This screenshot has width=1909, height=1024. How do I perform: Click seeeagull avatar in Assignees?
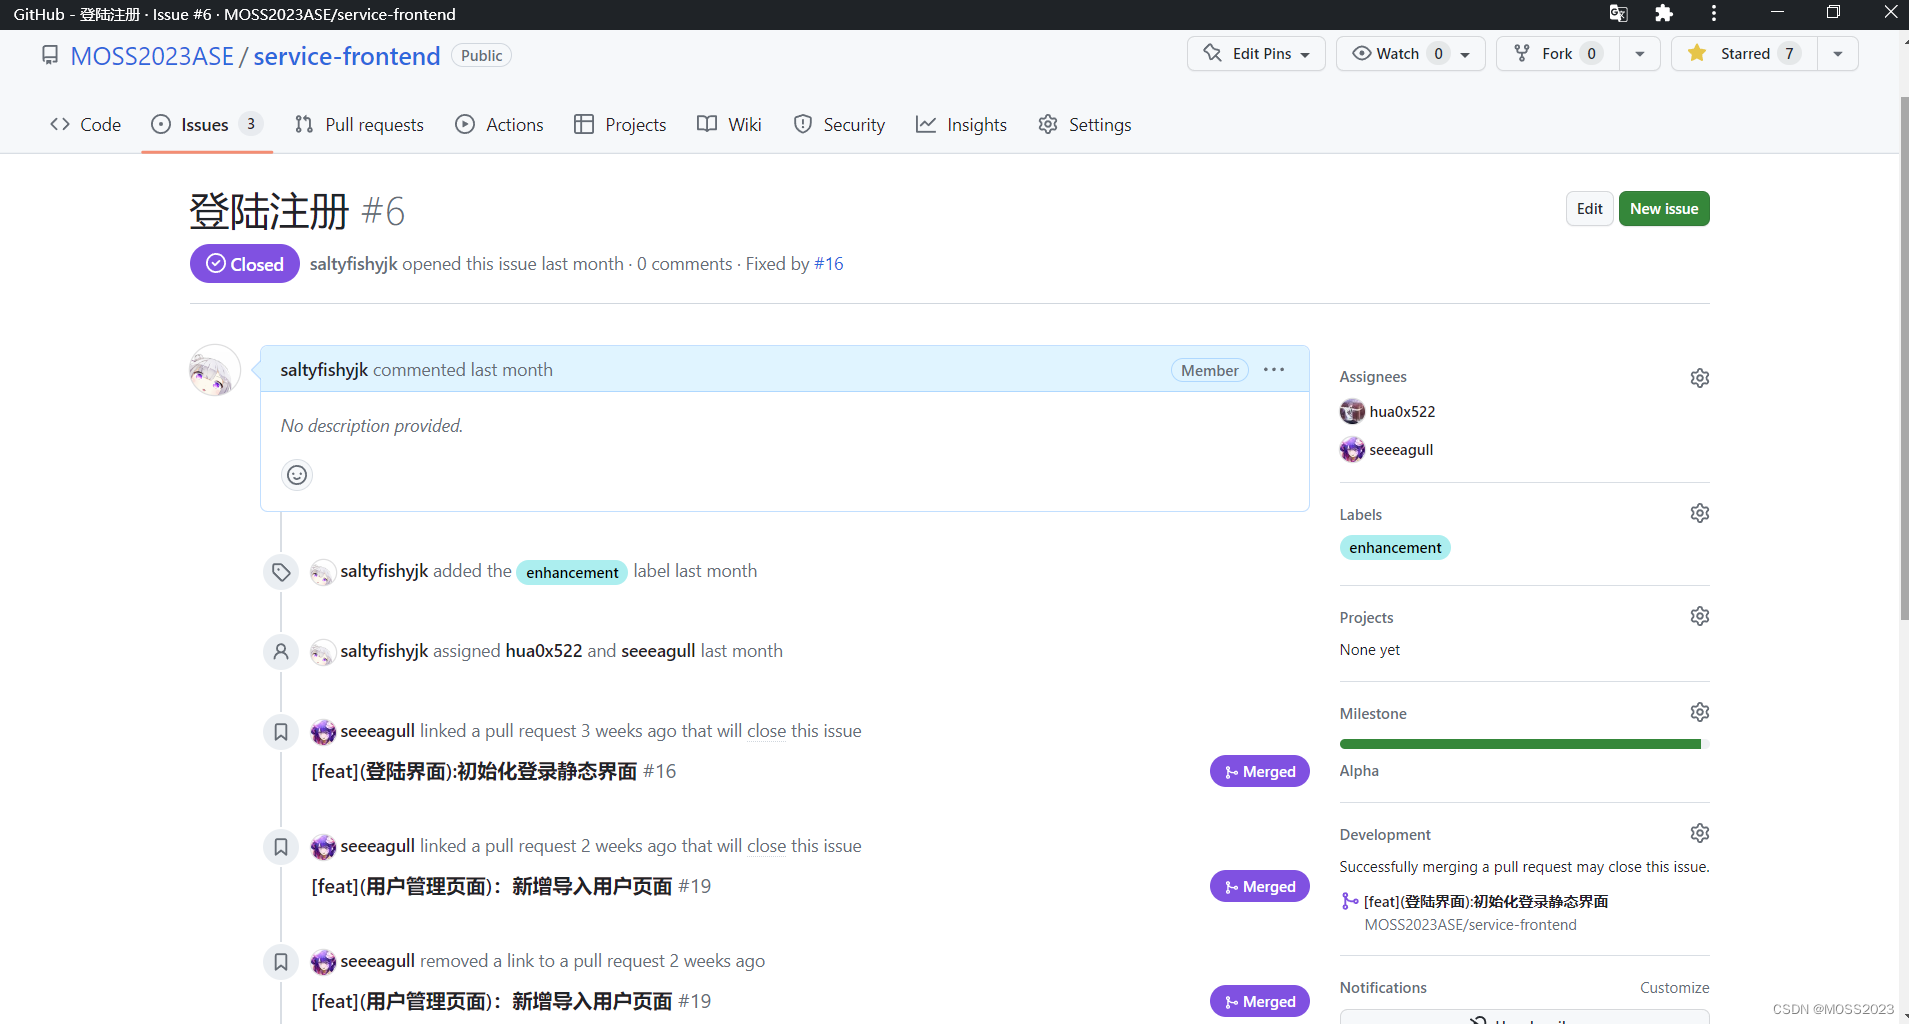(x=1352, y=450)
